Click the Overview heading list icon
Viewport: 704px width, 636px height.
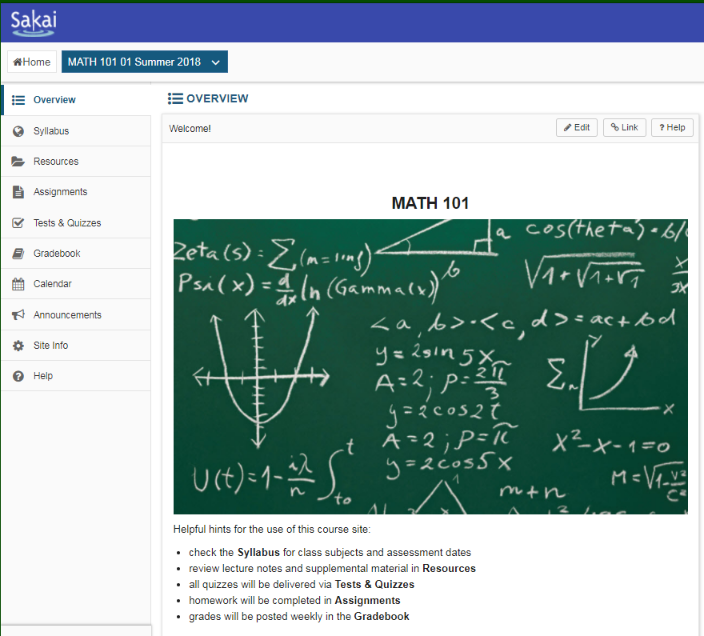[x=175, y=98]
